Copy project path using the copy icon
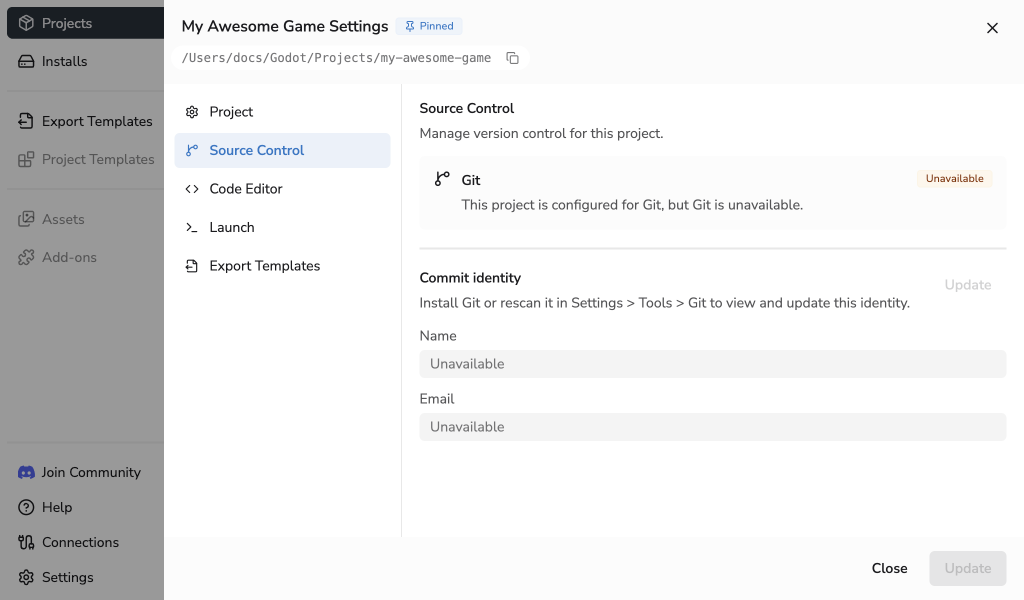 [513, 58]
